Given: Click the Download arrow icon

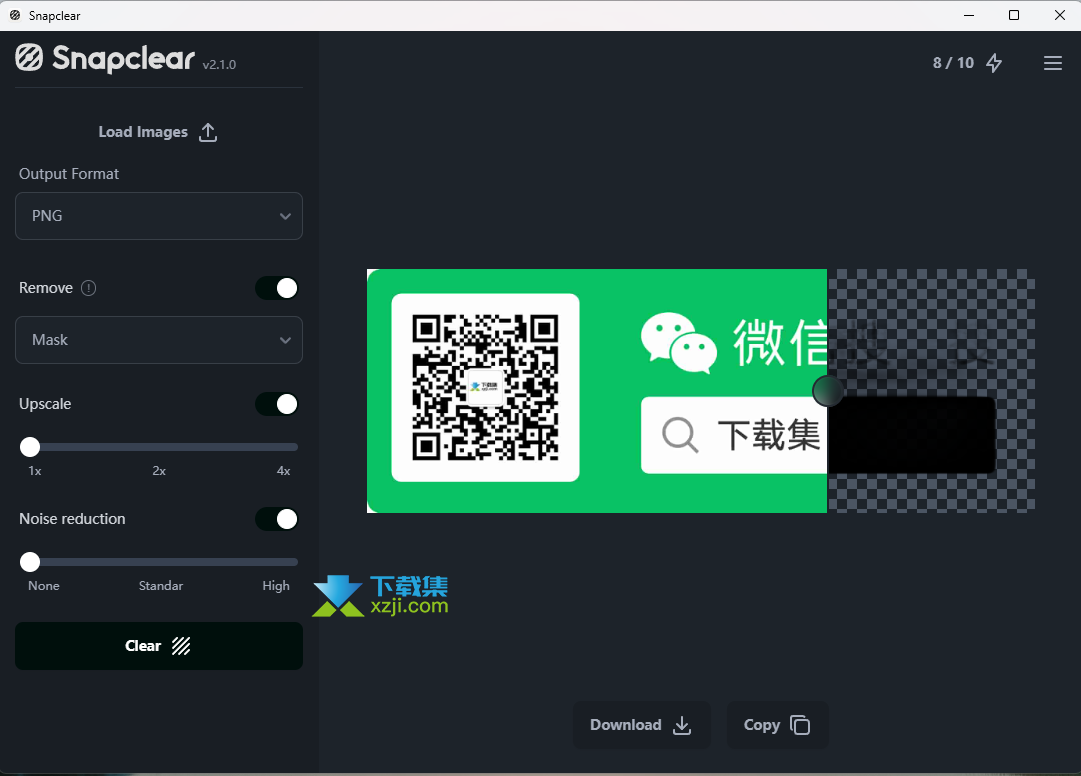Looking at the screenshot, I should pos(682,725).
